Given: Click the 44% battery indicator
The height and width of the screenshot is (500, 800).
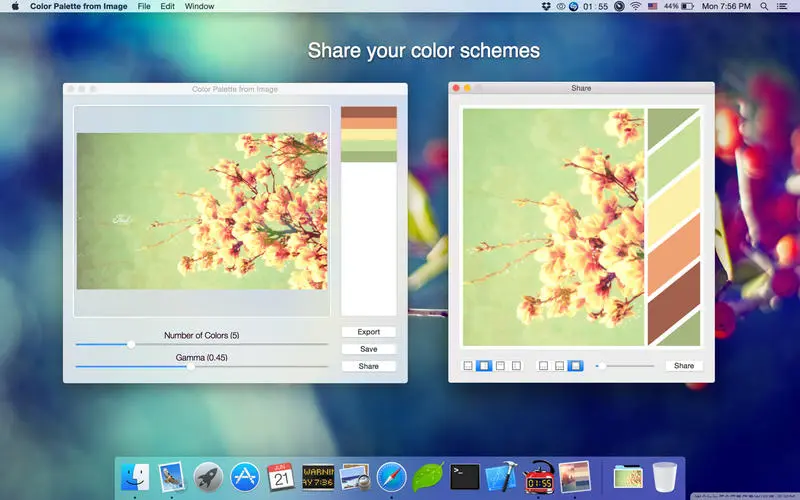Looking at the screenshot, I should pos(679,6).
